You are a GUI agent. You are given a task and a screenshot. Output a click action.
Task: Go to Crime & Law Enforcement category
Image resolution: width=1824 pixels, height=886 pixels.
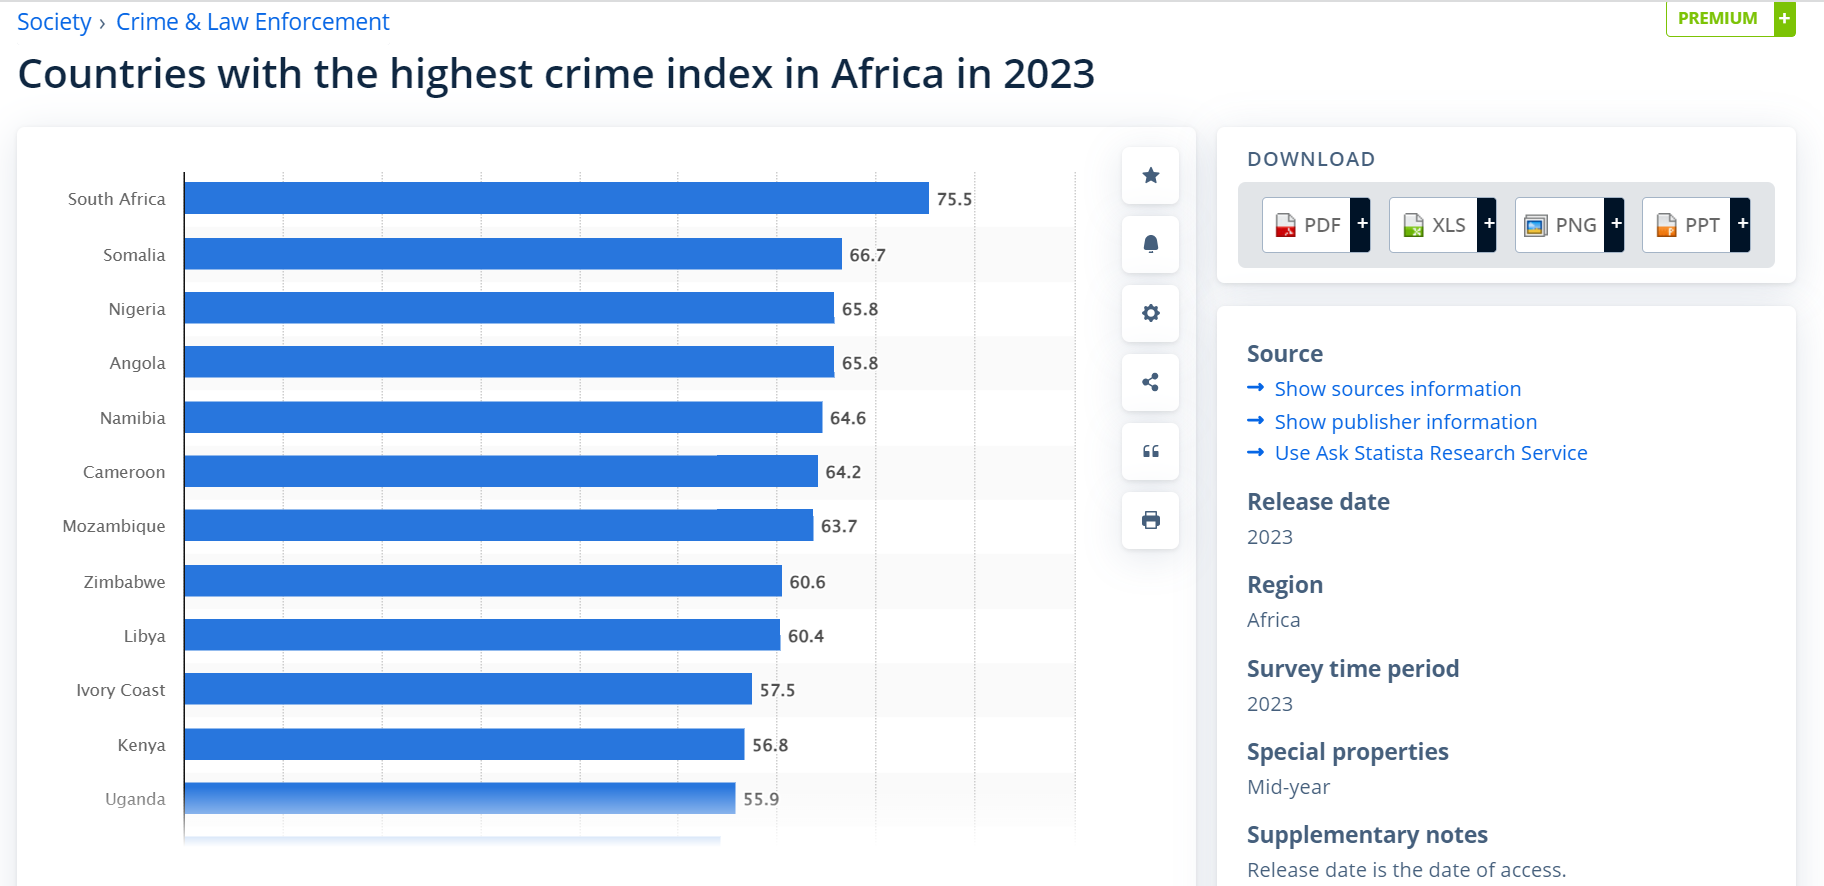point(252,22)
